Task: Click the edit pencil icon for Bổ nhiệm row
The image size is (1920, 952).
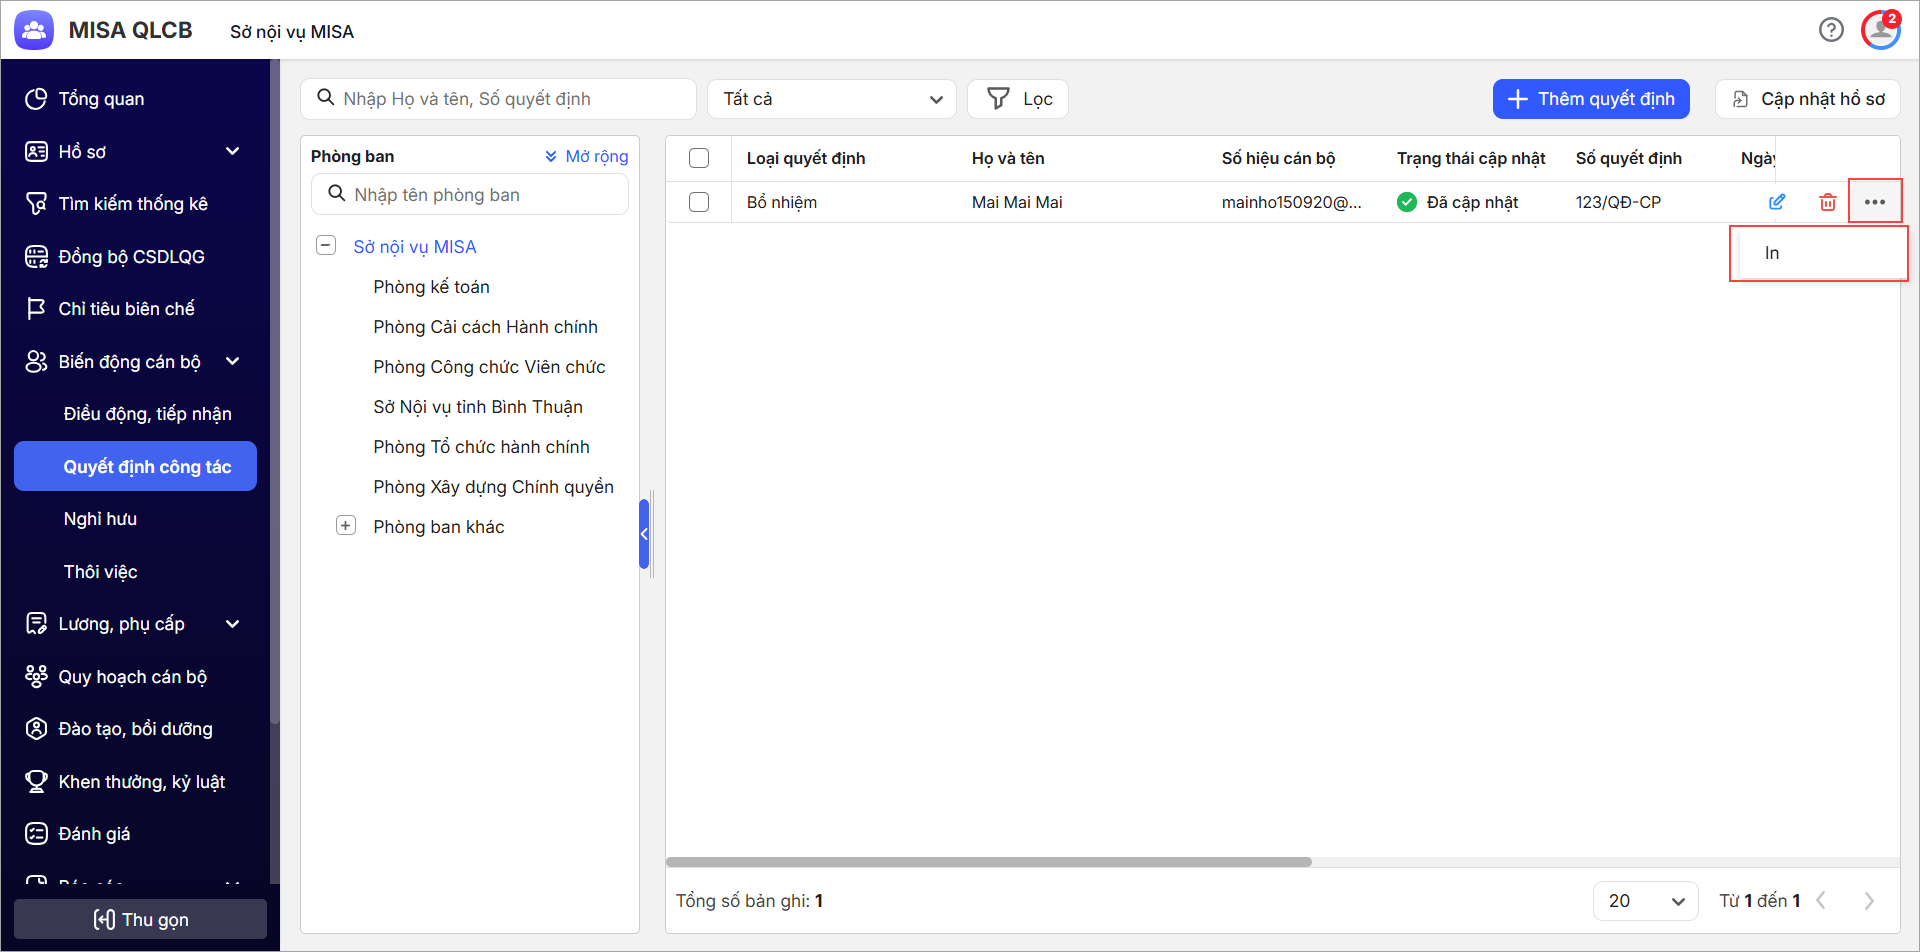Action: pyautogui.click(x=1777, y=202)
